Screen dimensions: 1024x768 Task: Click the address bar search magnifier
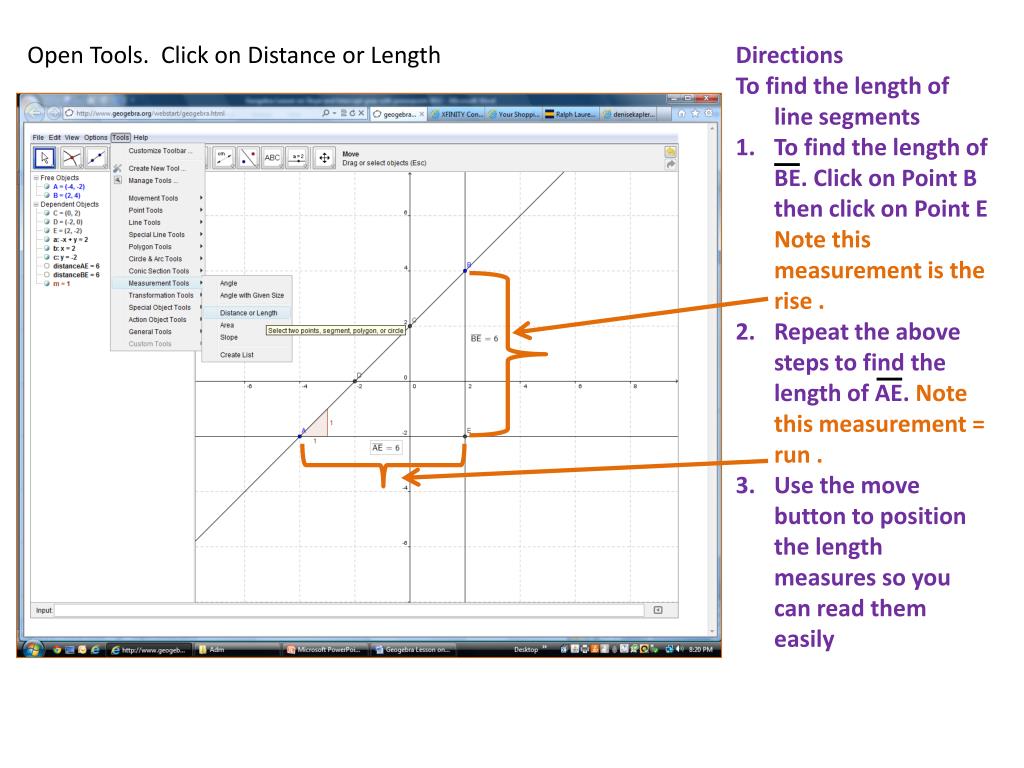(x=325, y=113)
